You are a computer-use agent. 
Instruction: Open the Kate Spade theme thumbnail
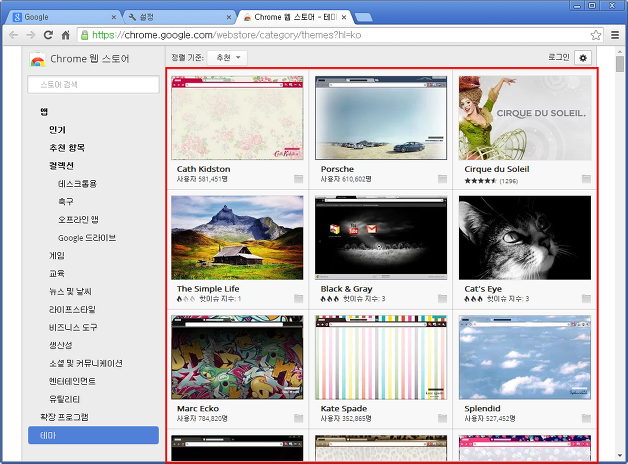381,357
